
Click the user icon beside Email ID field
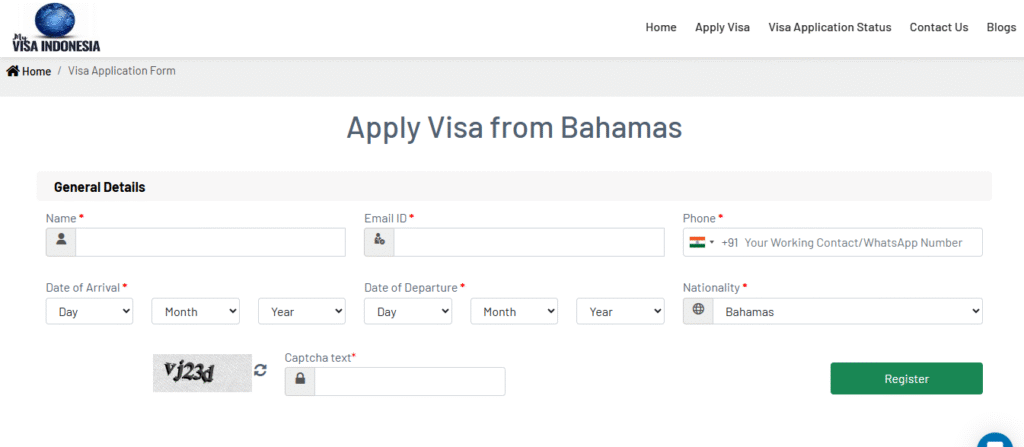point(379,241)
